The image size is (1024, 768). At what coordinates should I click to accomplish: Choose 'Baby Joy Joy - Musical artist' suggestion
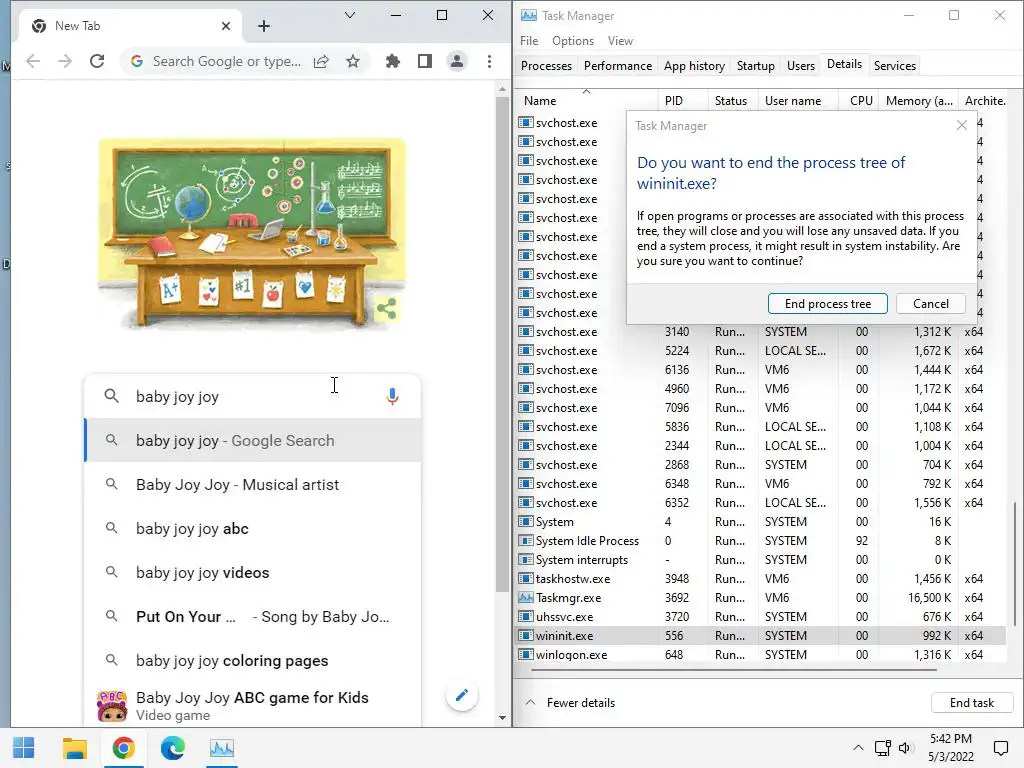tap(253, 485)
